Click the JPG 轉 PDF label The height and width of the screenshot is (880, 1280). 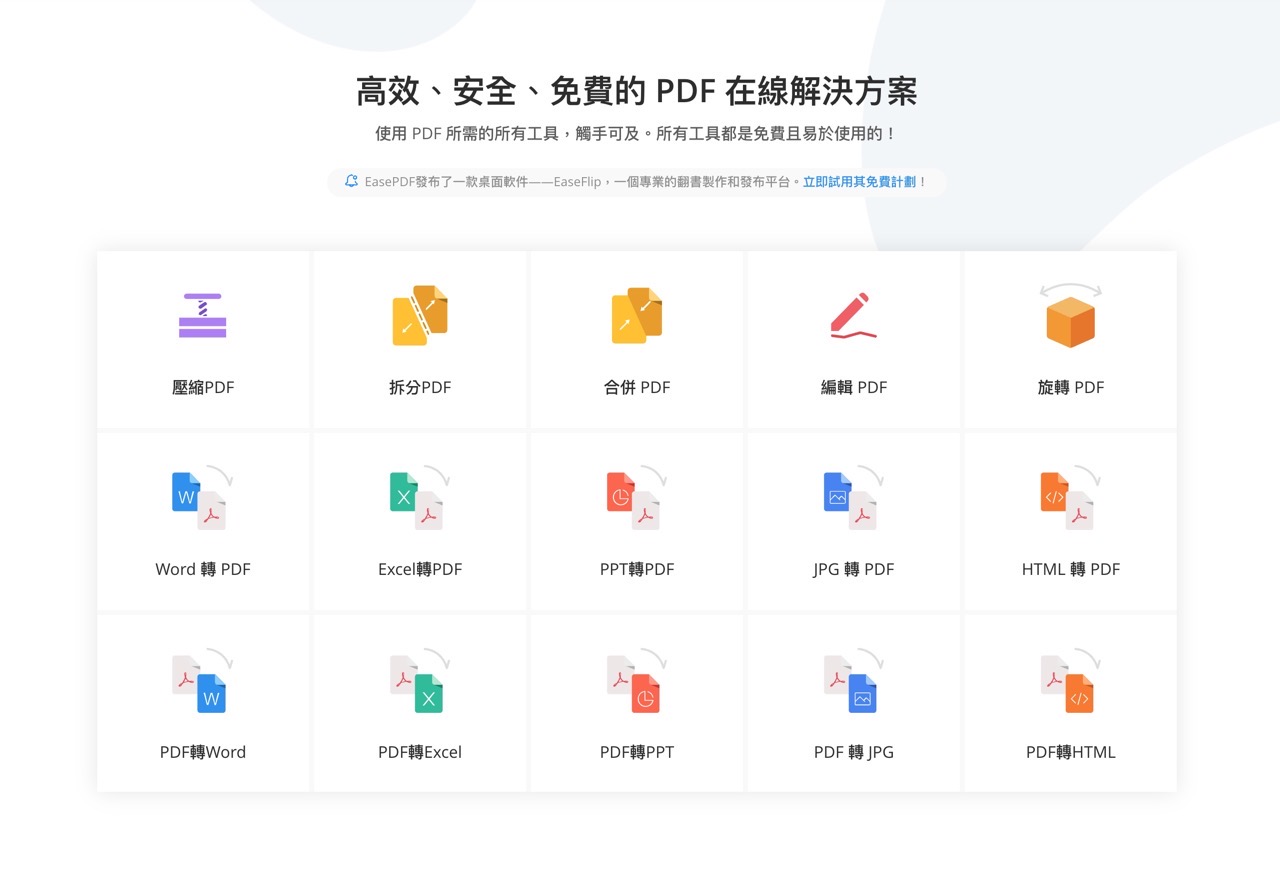click(854, 569)
